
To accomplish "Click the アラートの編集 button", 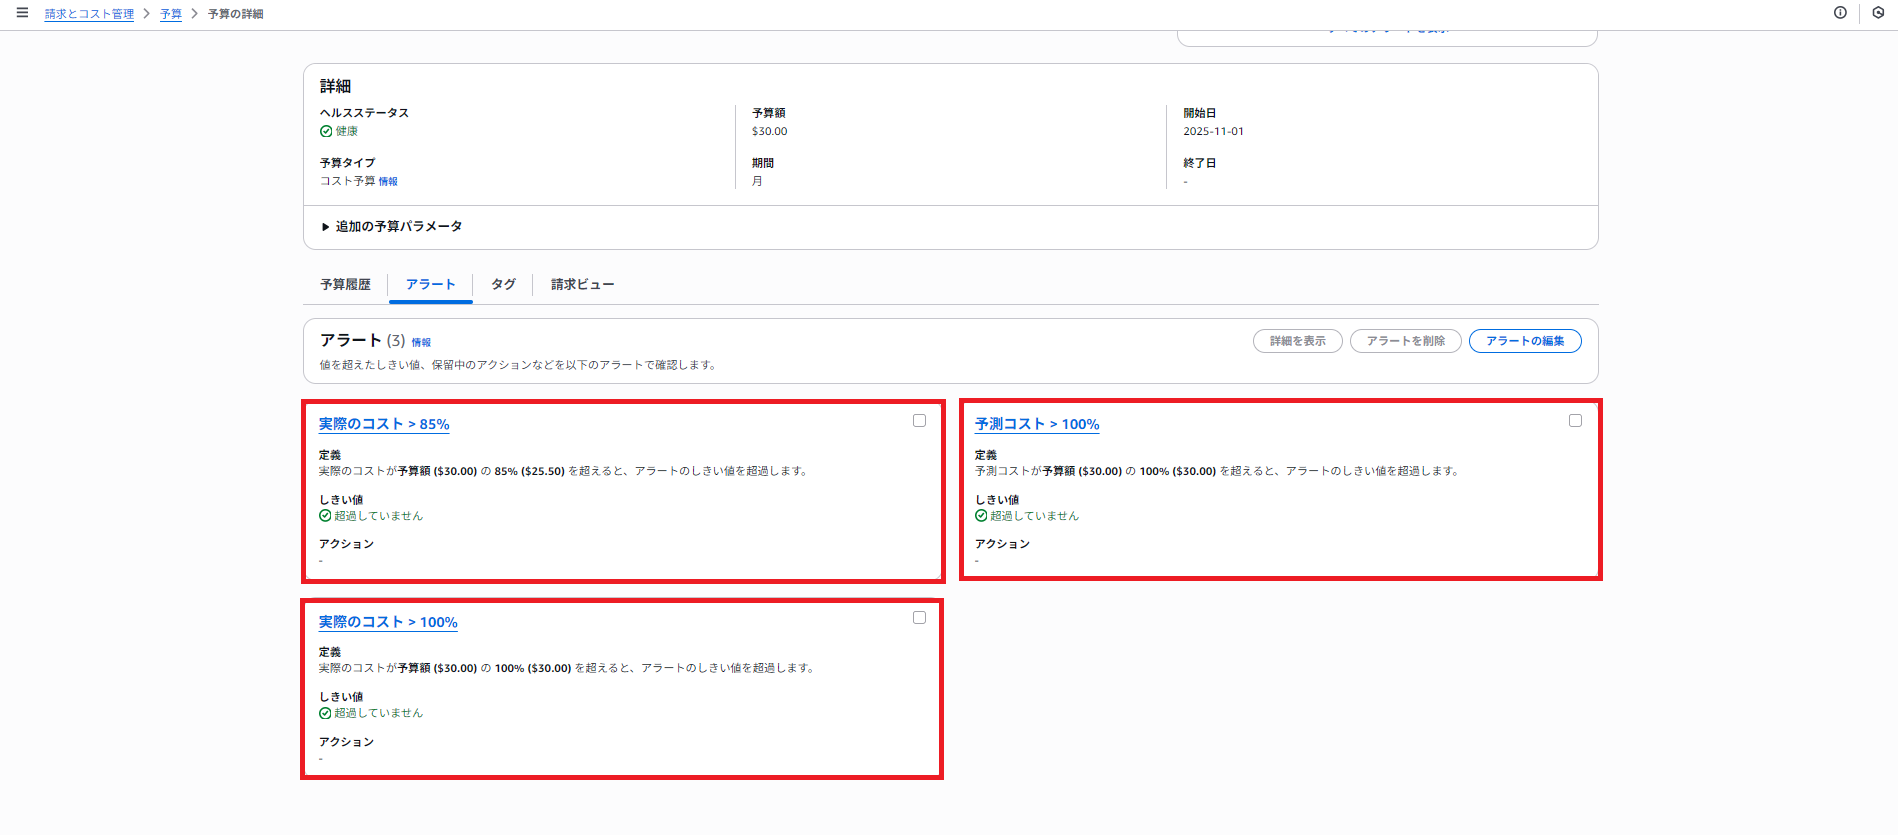I will [1524, 341].
